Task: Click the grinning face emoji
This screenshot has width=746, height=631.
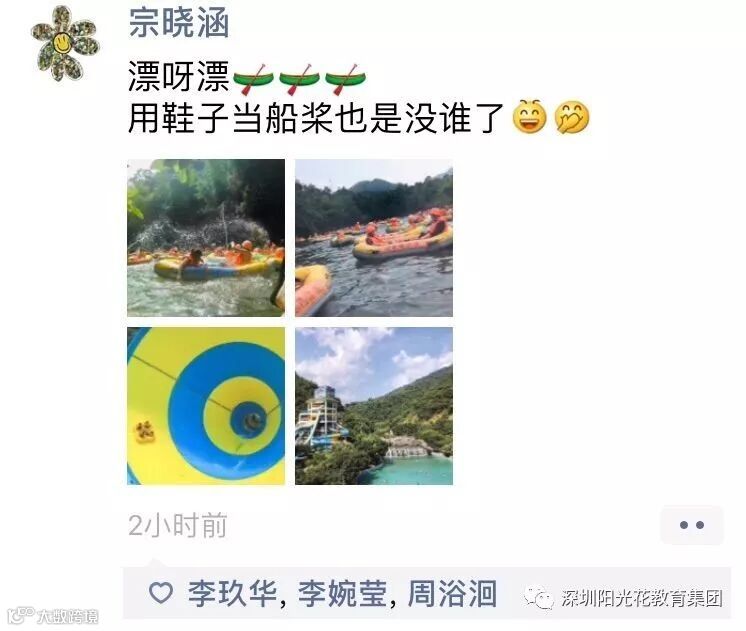Action: tap(529, 117)
